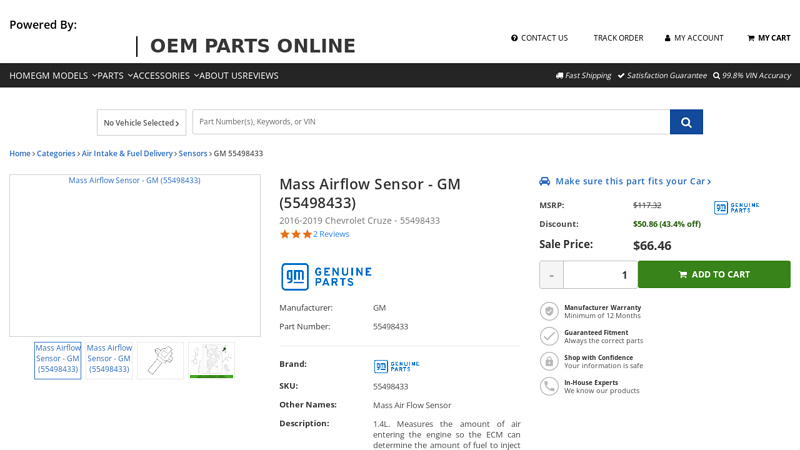Decrease quantity with the minus button
This screenshot has width=800, height=450.
click(552, 275)
